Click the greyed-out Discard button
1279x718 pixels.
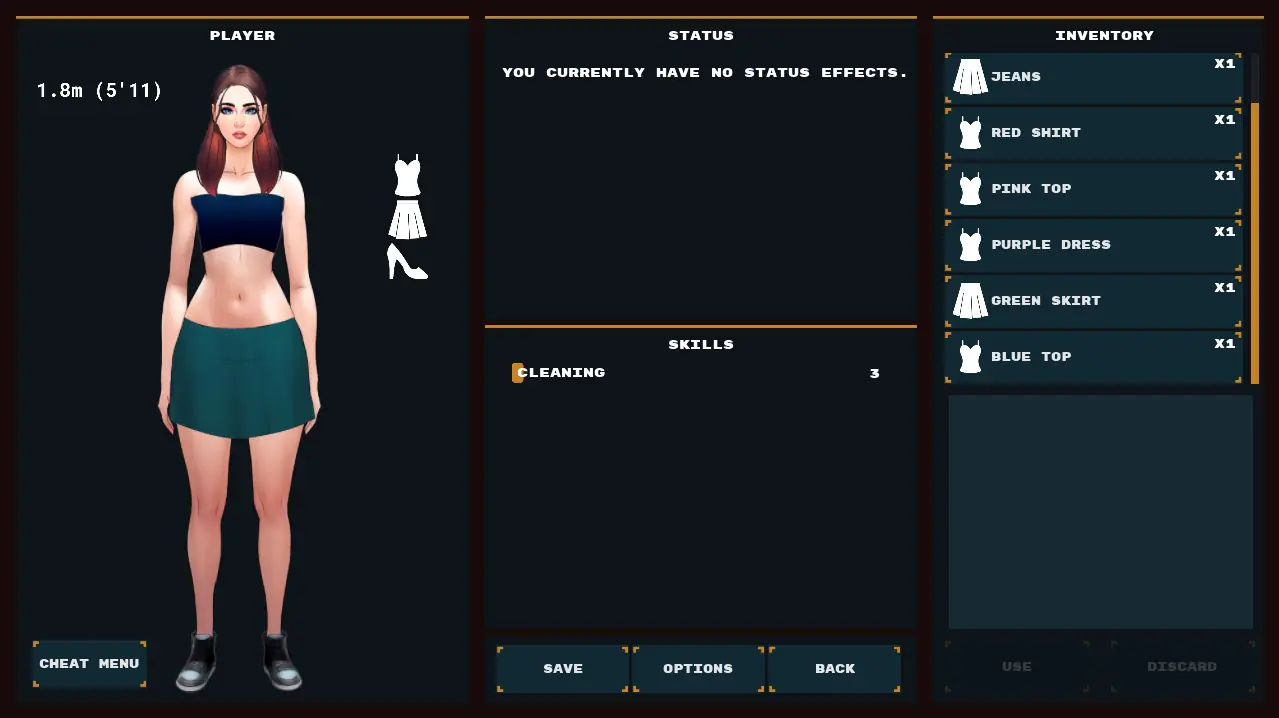1182,667
